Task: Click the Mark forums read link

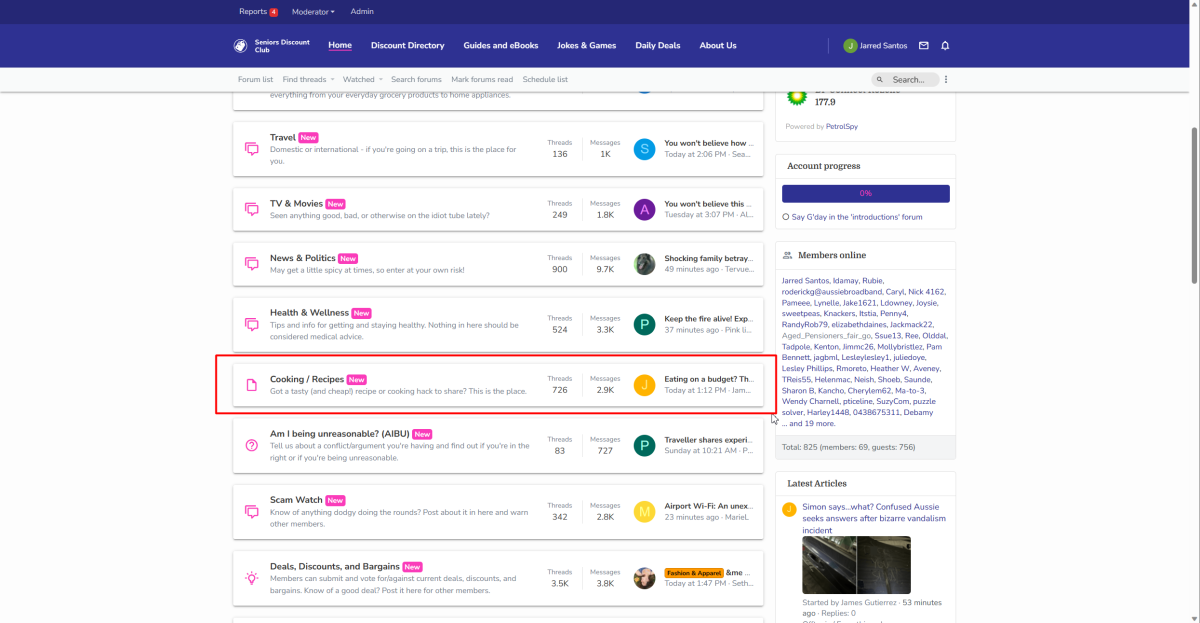Action: click(481, 80)
